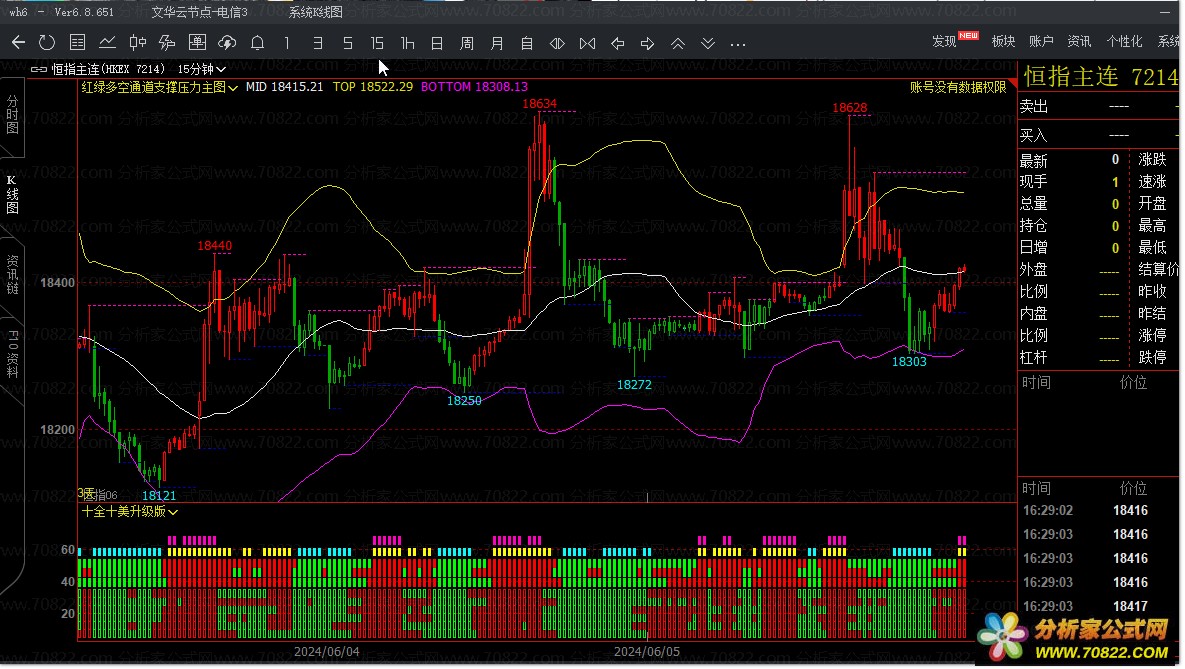Viewport: 1185px width, 669px height.
Task: Open the quote list table icon
Action: tap(77, 43)
